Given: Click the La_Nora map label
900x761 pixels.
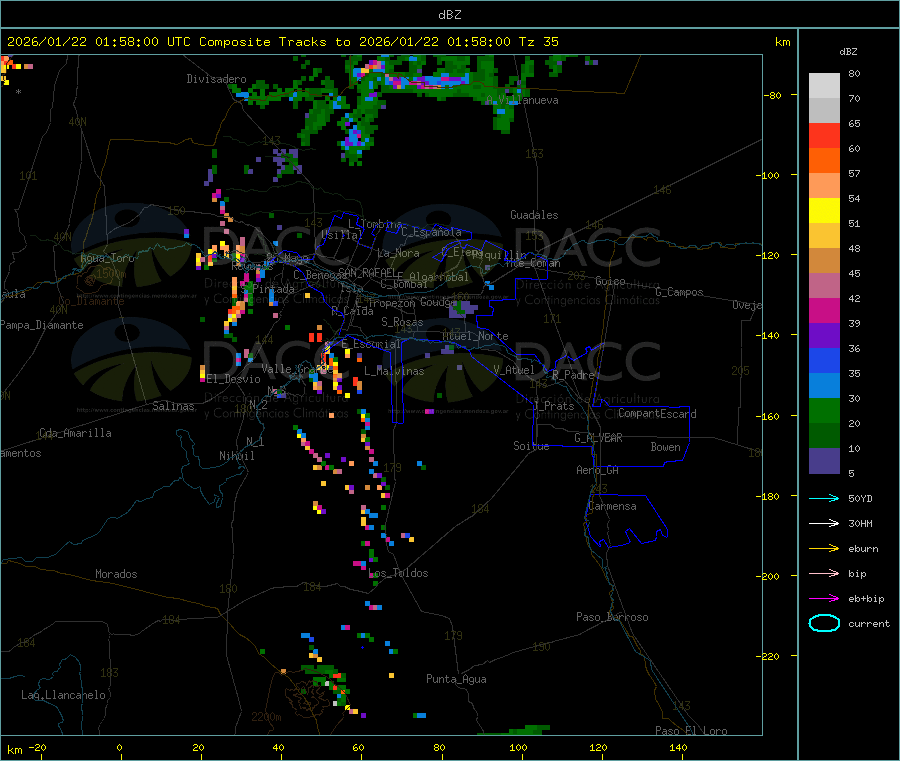Looking at the screenshot, I should pyautogui.click(x=398, y=253).
